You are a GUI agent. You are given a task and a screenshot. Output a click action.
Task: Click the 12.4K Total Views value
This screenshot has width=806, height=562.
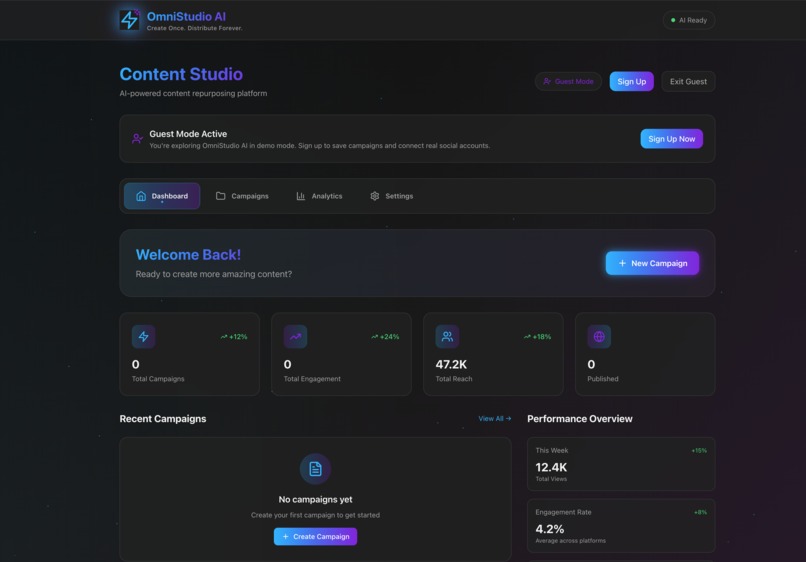pos(551,467)
